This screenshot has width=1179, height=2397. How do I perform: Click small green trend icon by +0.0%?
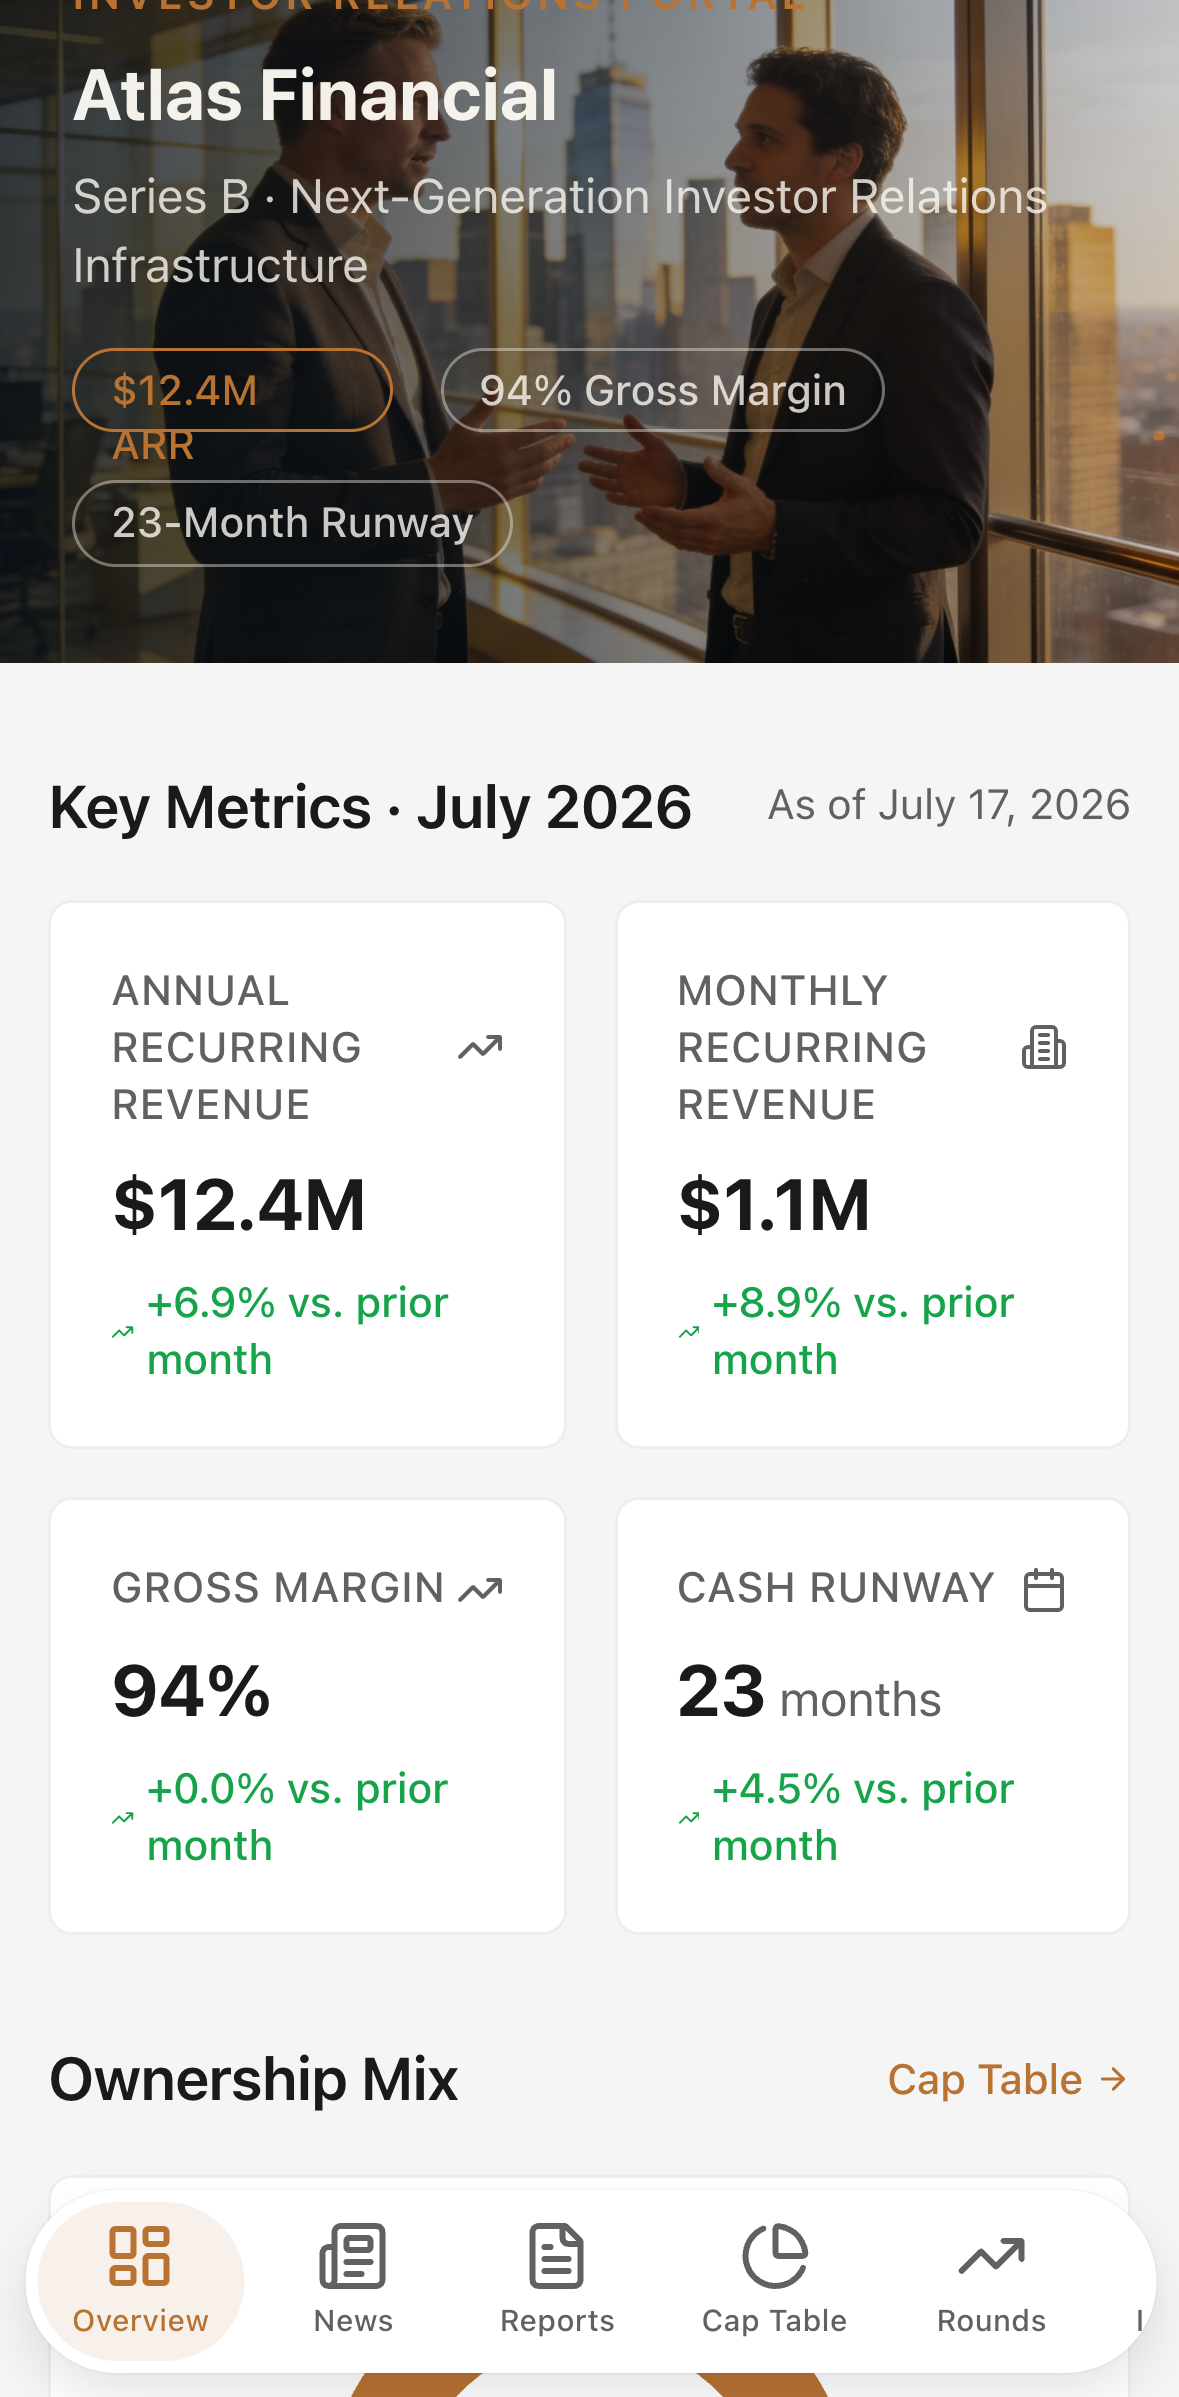pyautogui.click(x=123, y=1818)
